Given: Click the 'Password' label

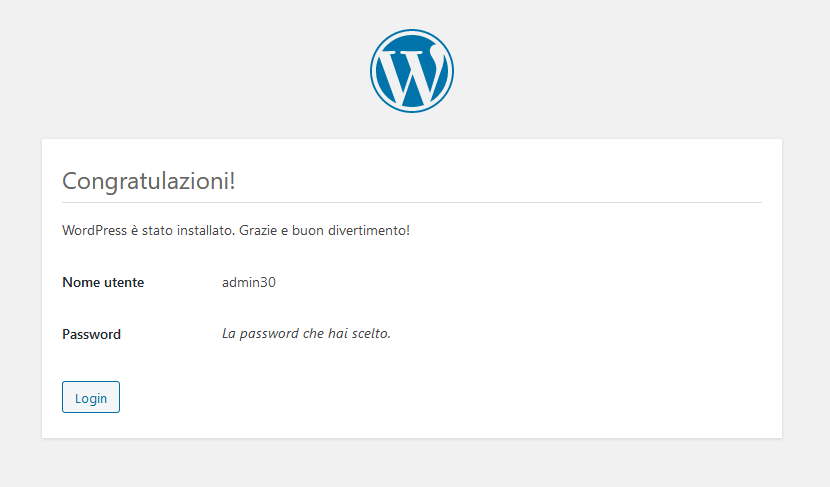Looking at the screenshot, I should (92, 334).
